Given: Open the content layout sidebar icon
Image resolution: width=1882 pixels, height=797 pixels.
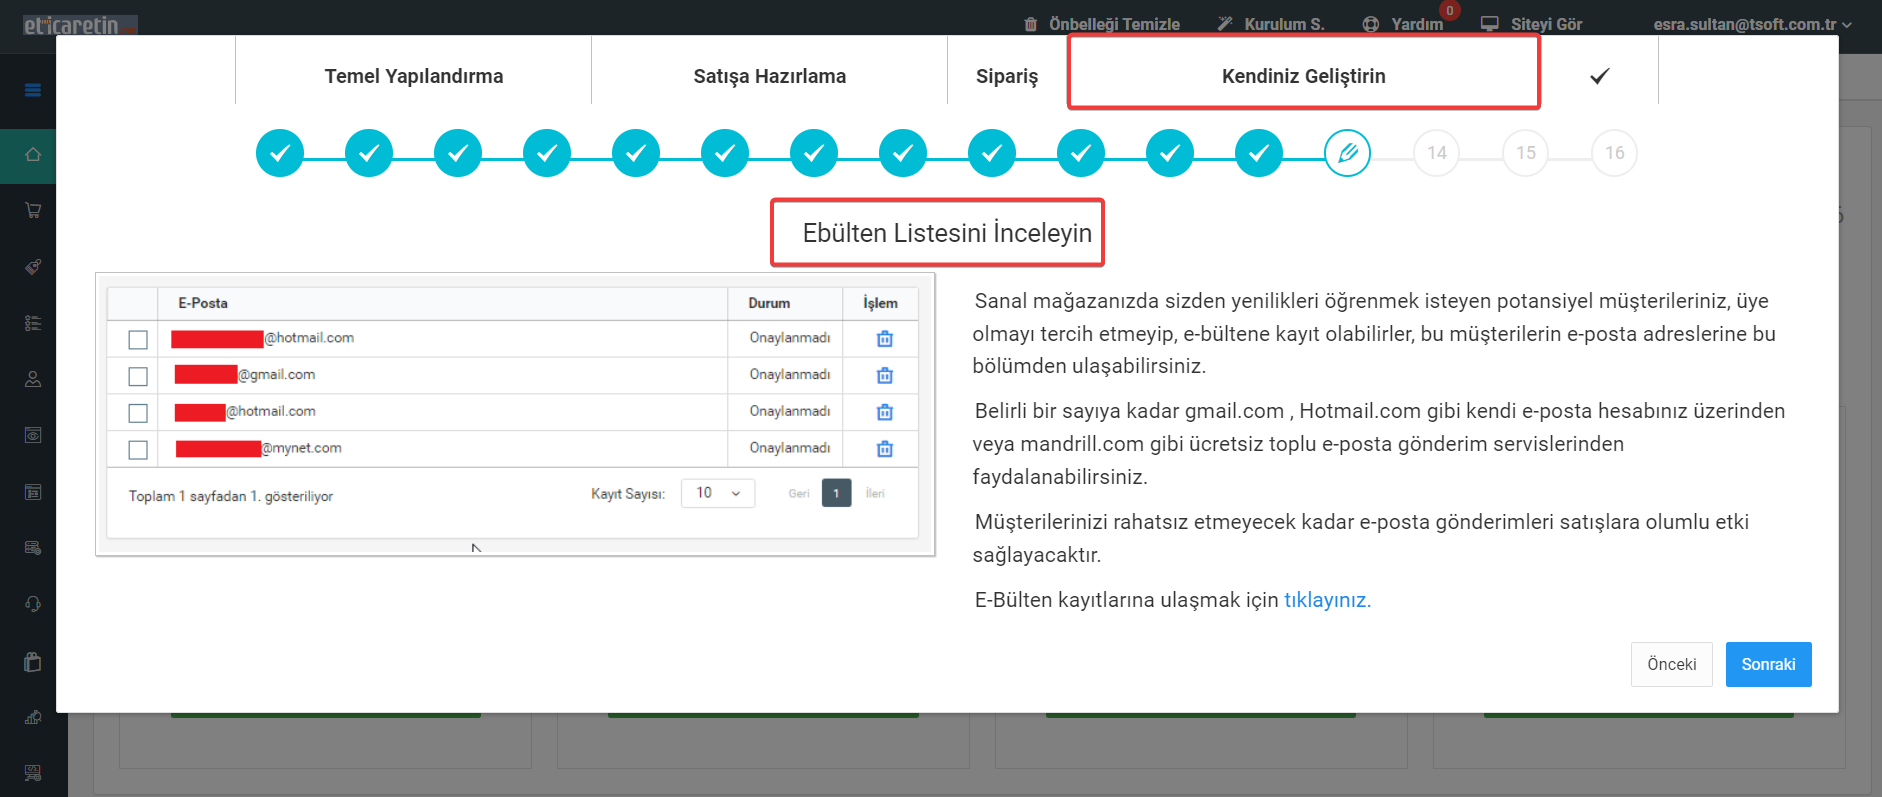Looking at the screenshot, I should click(x=33, y=492).
